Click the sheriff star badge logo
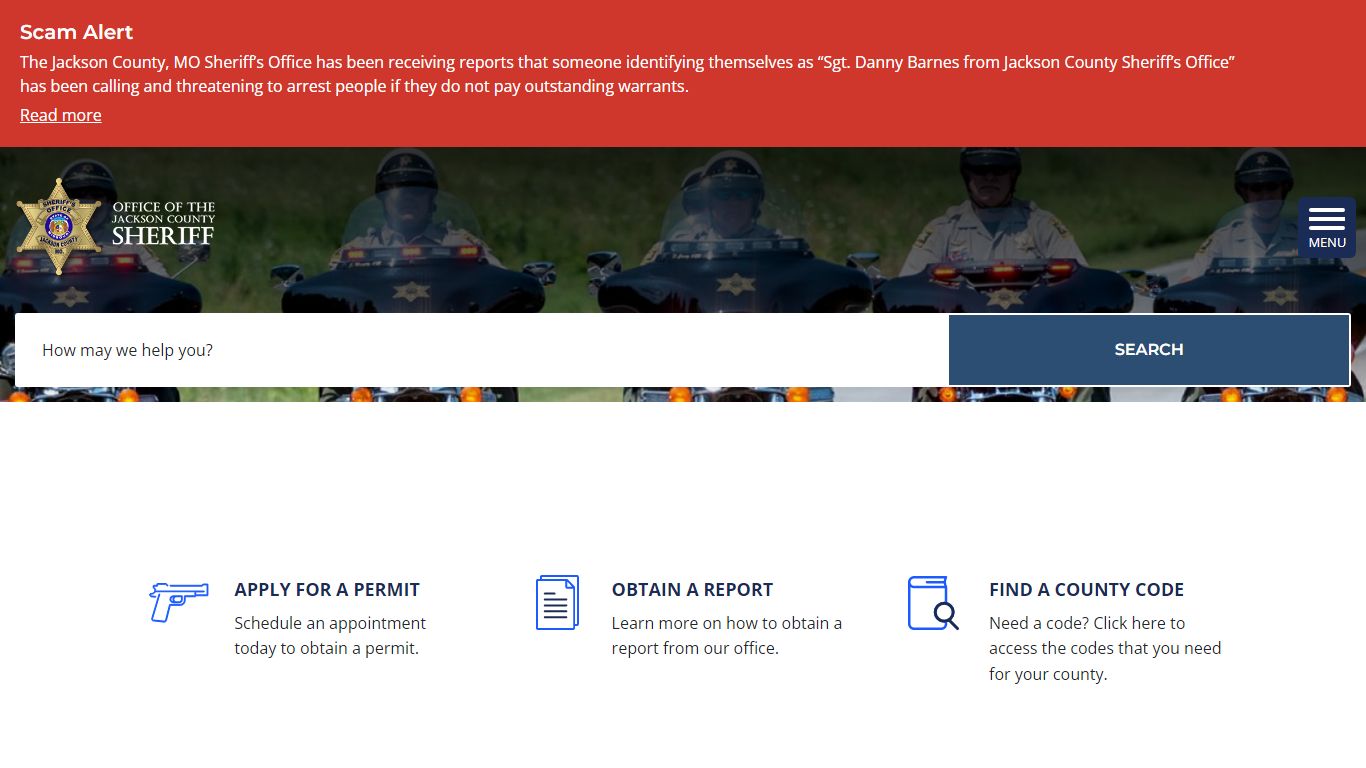The width and height of the screenshot is (1366, 768). [59, 227]
